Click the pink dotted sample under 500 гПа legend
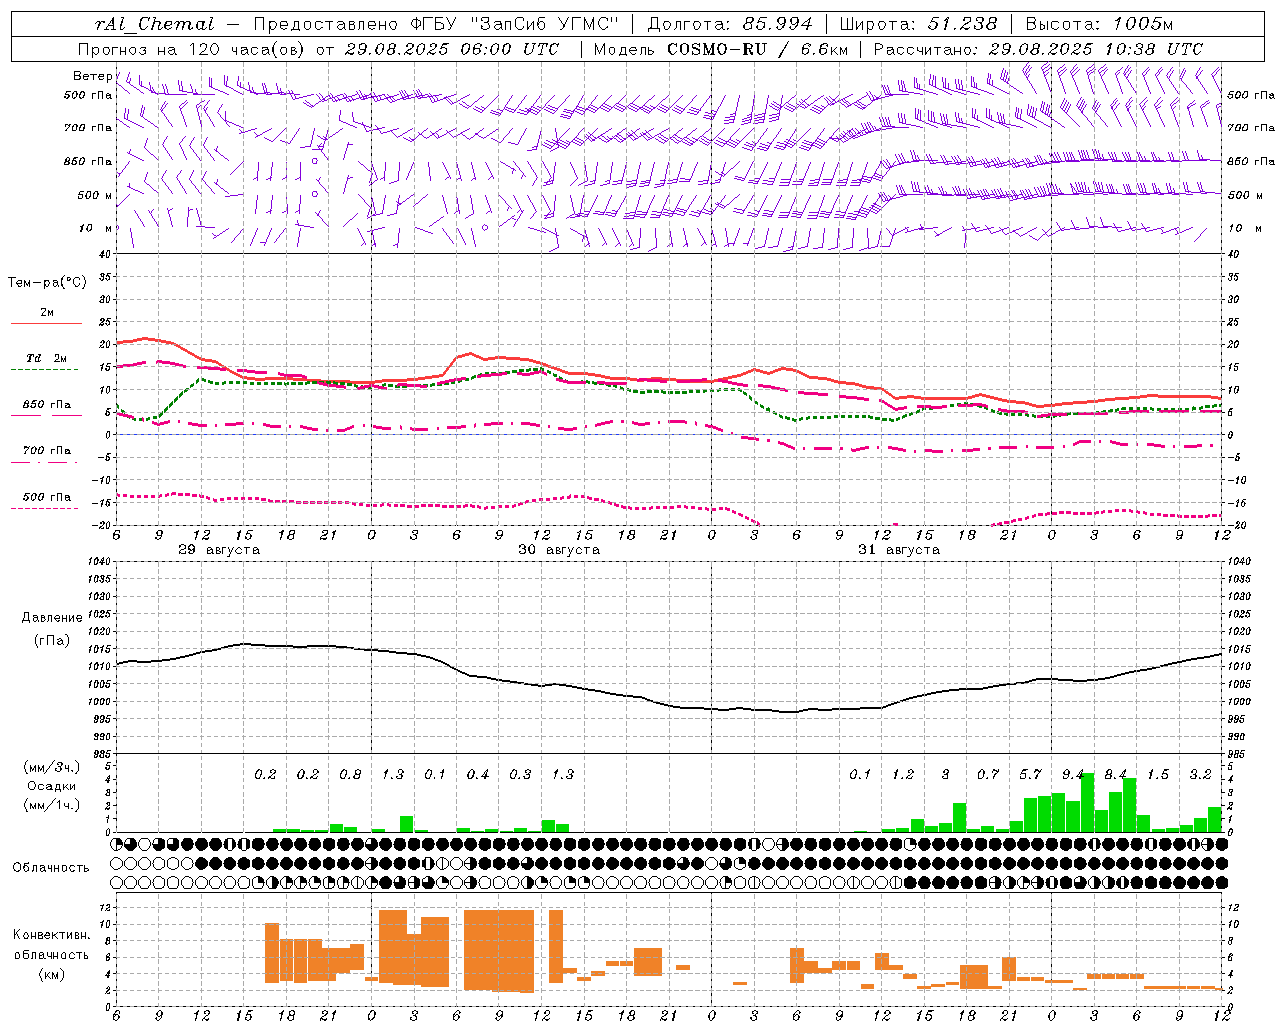Screen dimensions: 1280x1024 (x=46, y=508)
